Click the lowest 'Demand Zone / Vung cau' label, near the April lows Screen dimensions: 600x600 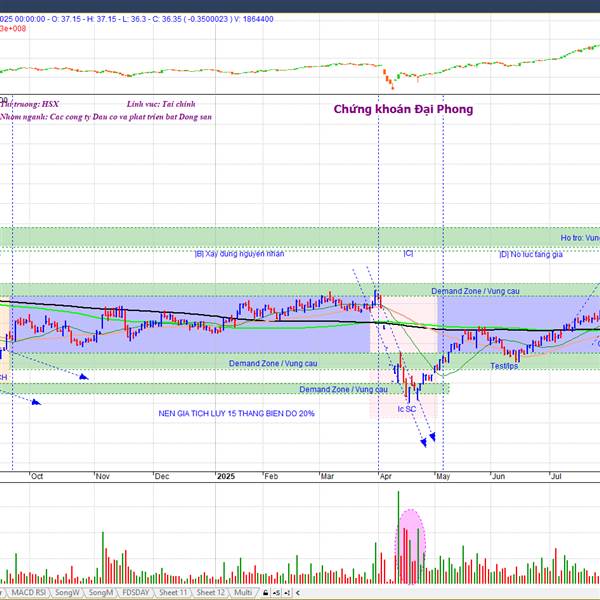tap(344, 390)
